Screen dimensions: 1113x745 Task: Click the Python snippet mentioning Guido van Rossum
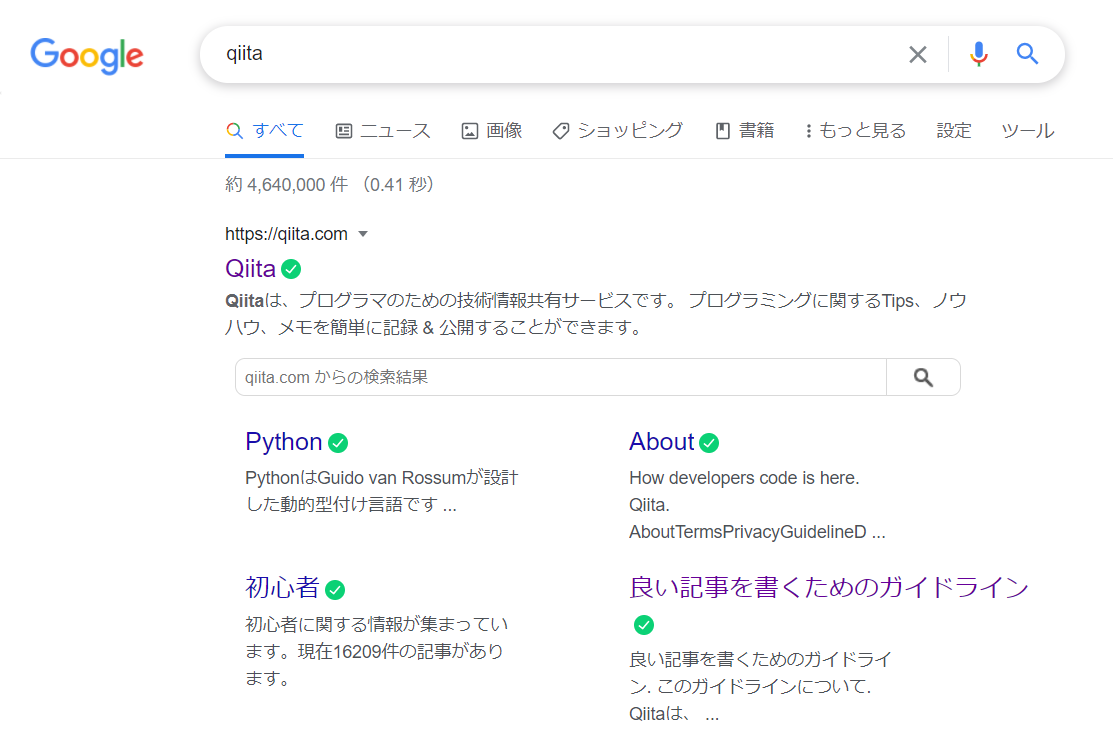coord(382,491)
